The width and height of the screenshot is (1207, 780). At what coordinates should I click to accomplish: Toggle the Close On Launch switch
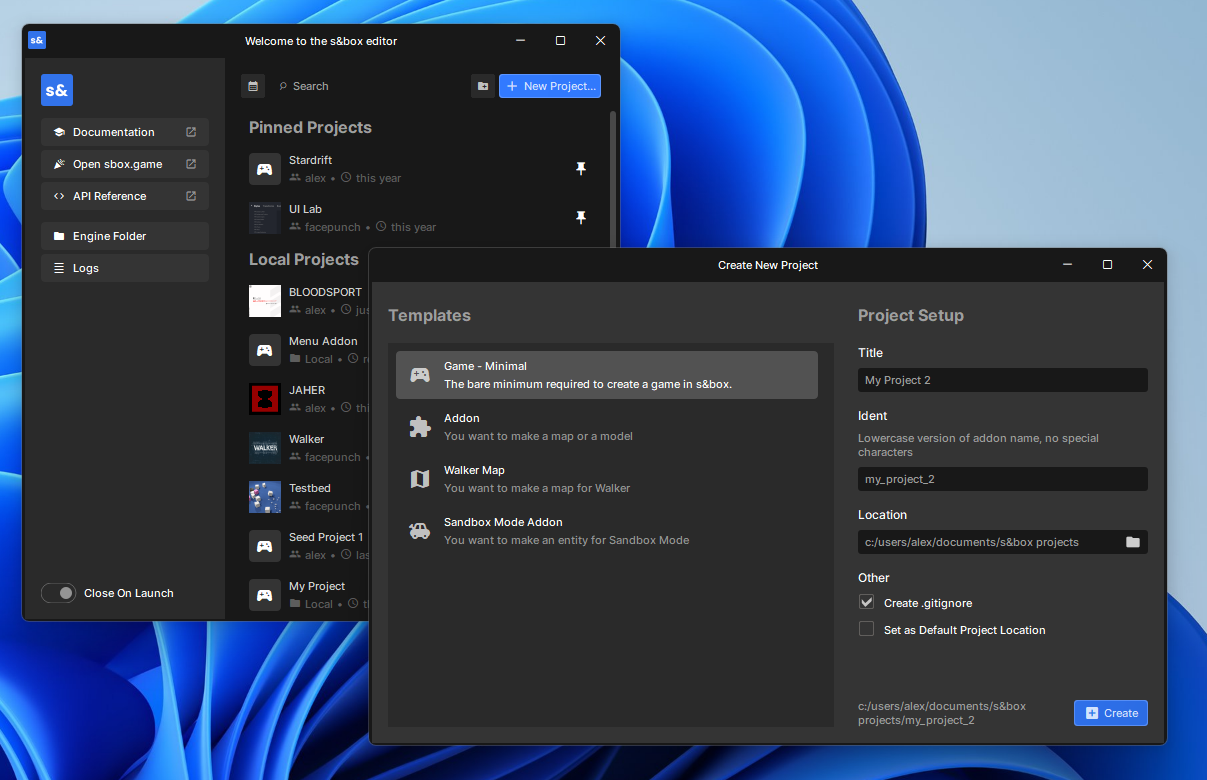59,593
